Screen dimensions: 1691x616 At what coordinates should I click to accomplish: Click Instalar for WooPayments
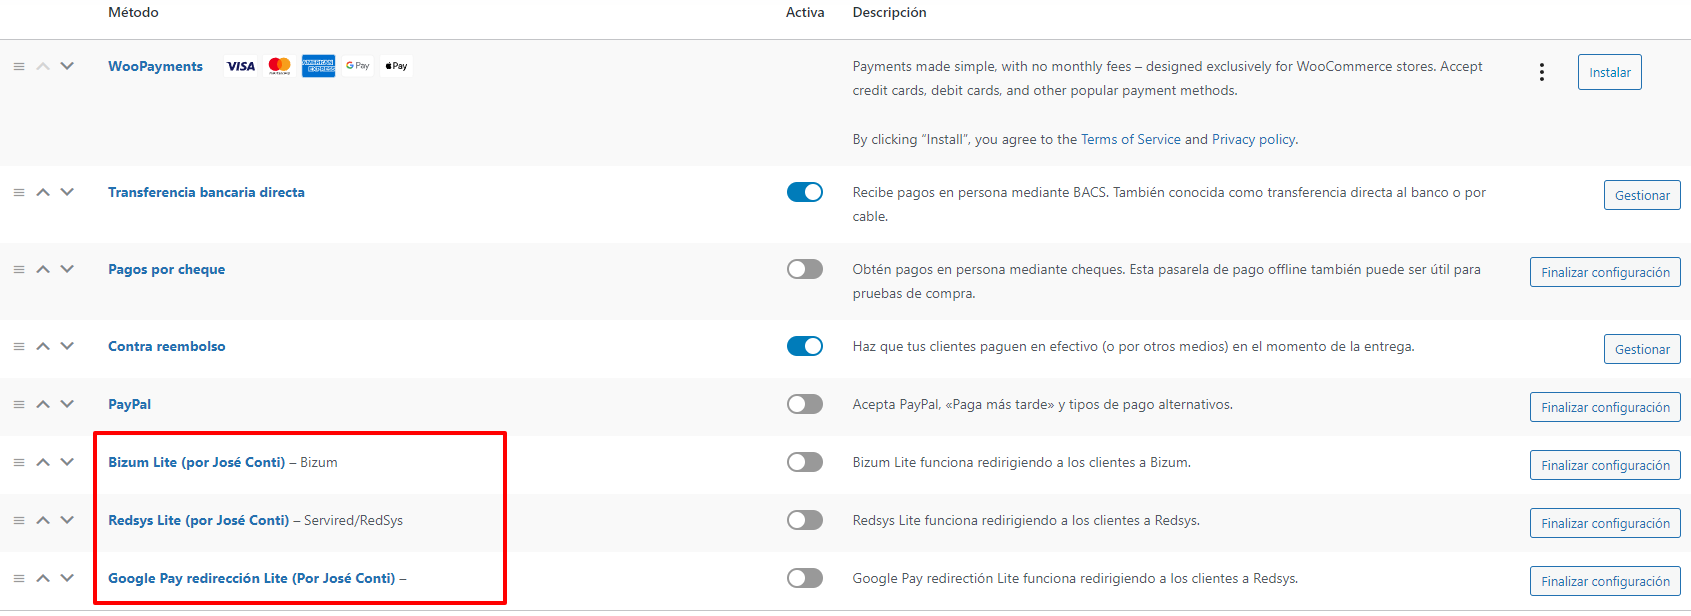click(1610, 72)
